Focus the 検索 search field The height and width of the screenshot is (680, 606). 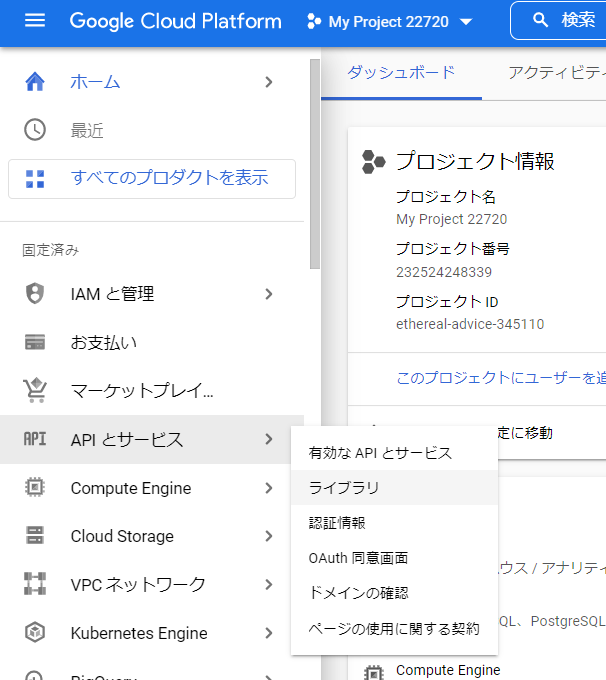click(559, 20)
